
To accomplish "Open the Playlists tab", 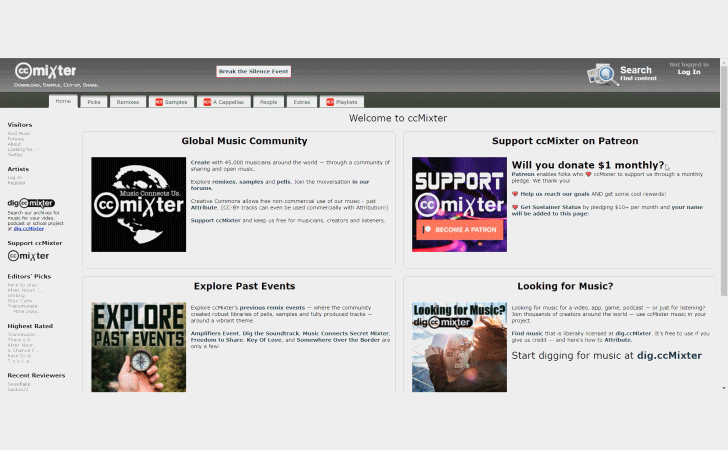I will point(342,102).
